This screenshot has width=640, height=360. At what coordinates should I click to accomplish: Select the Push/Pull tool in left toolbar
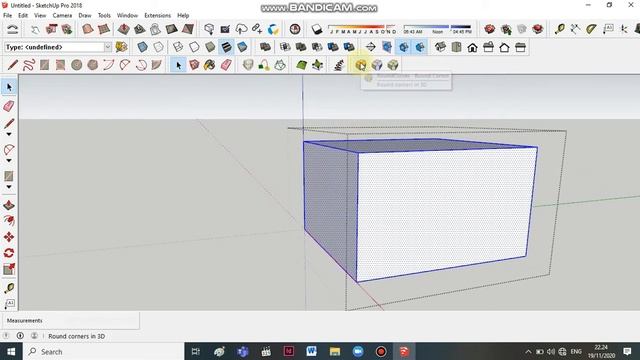(x=9, y=205)
